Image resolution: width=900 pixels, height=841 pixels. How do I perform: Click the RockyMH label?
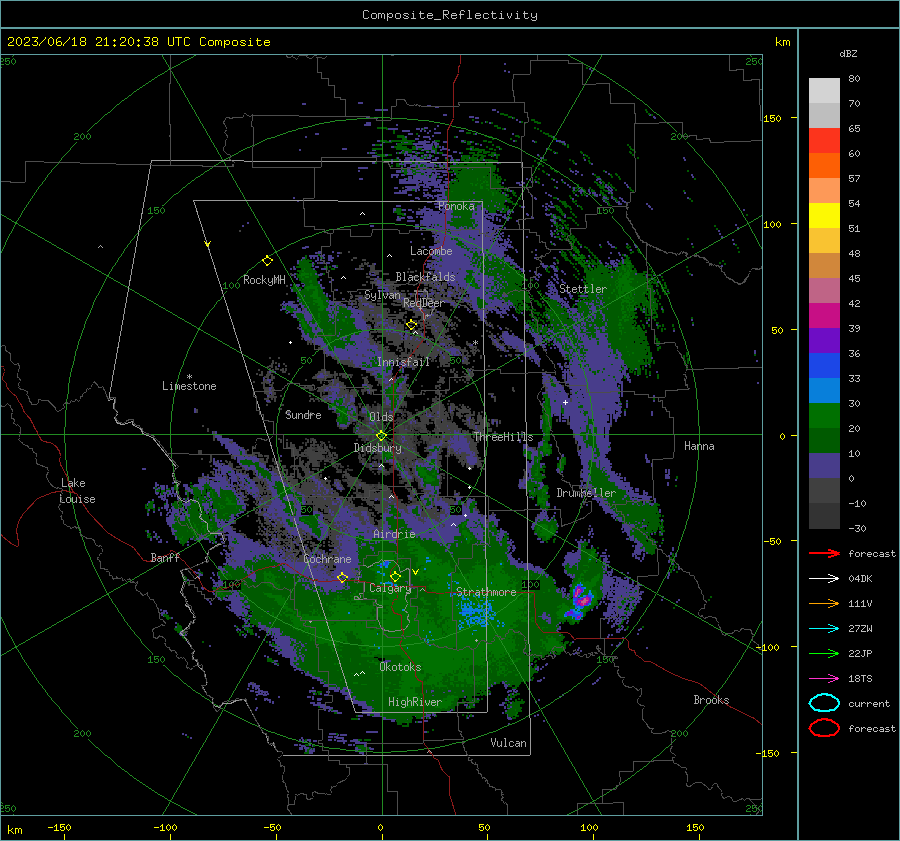(x=264, y=280)
